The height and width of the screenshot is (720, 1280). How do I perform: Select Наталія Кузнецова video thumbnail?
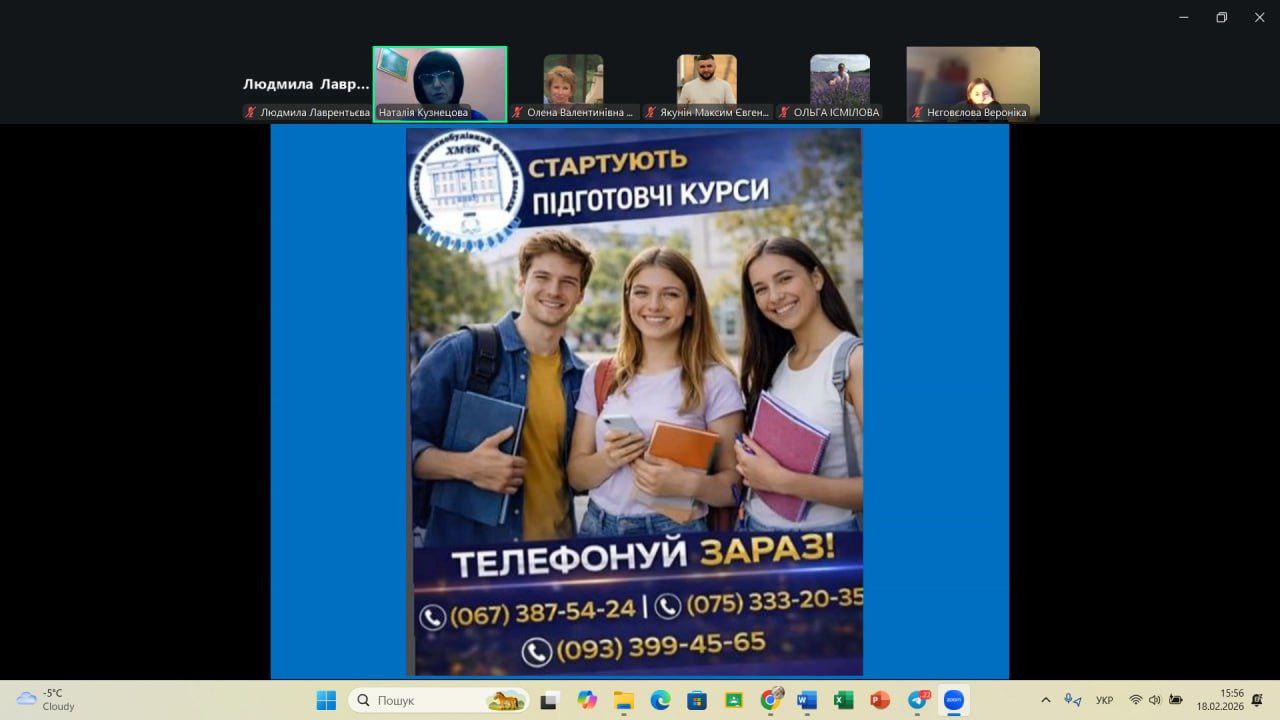coord(440,84)
